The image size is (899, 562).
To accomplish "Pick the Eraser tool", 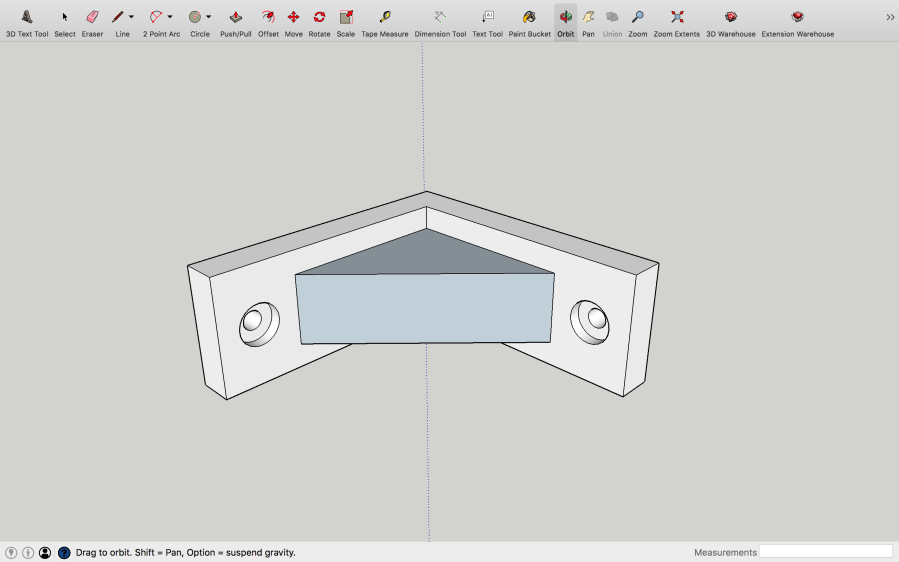I will (92, 17).
